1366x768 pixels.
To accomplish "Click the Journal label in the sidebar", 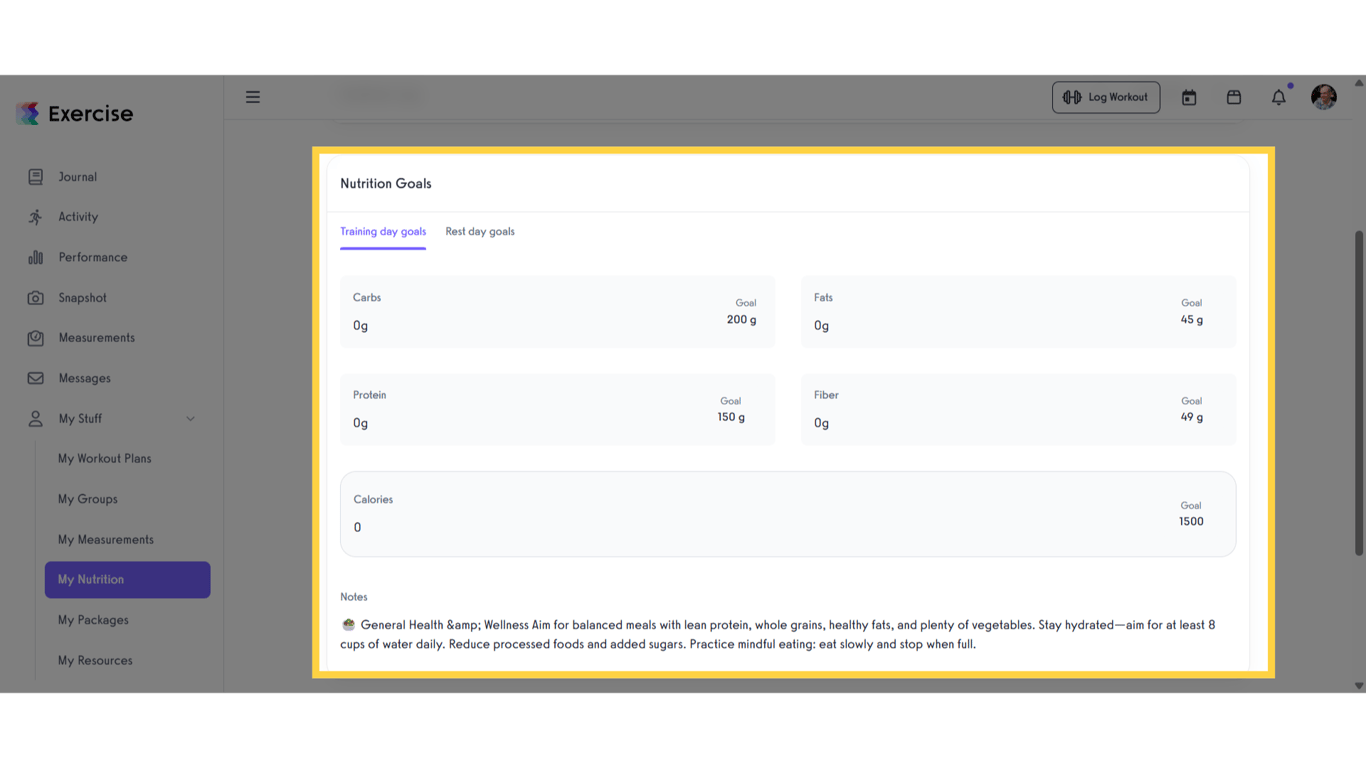I will pyautogui.click(x=77, y=177).
